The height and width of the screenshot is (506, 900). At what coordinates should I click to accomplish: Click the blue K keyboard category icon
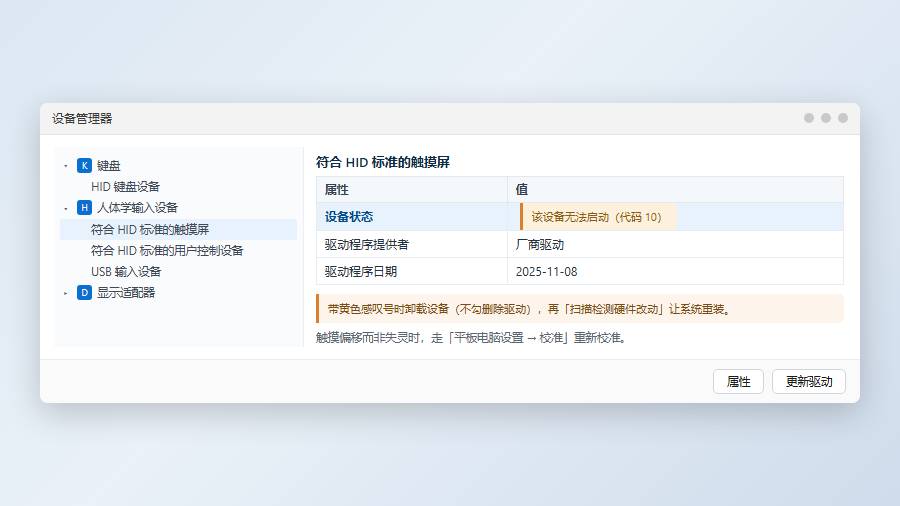(84, 166)
